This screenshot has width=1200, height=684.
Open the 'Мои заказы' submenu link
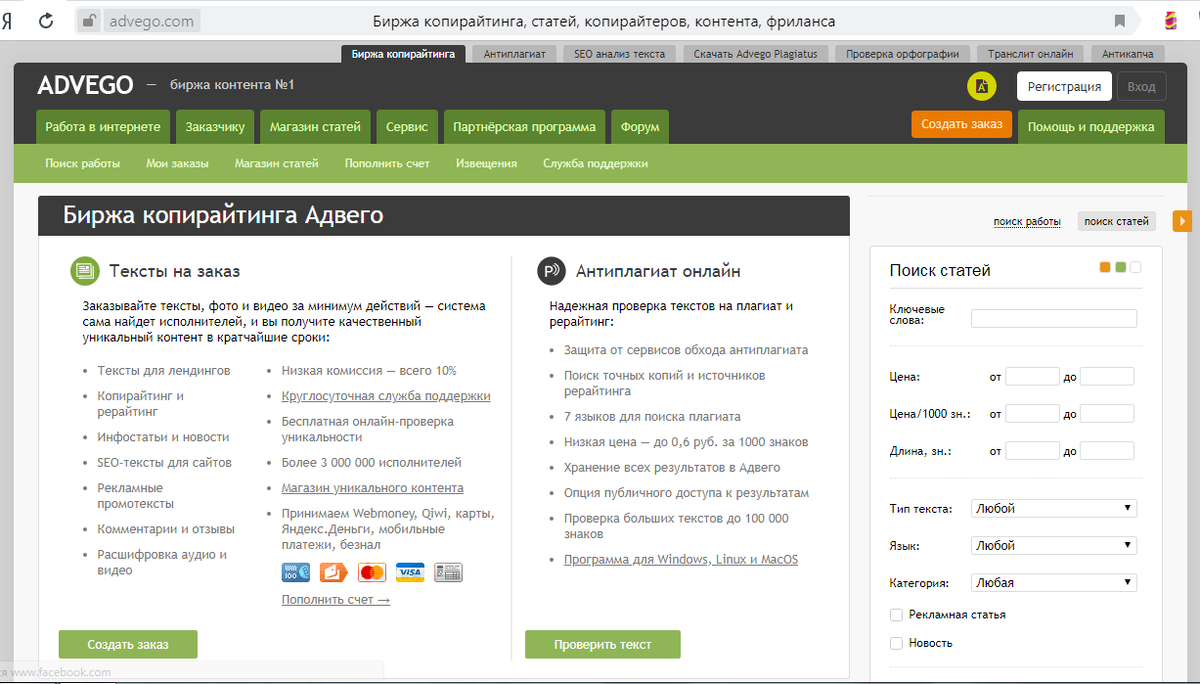click(x=177, y=163)
